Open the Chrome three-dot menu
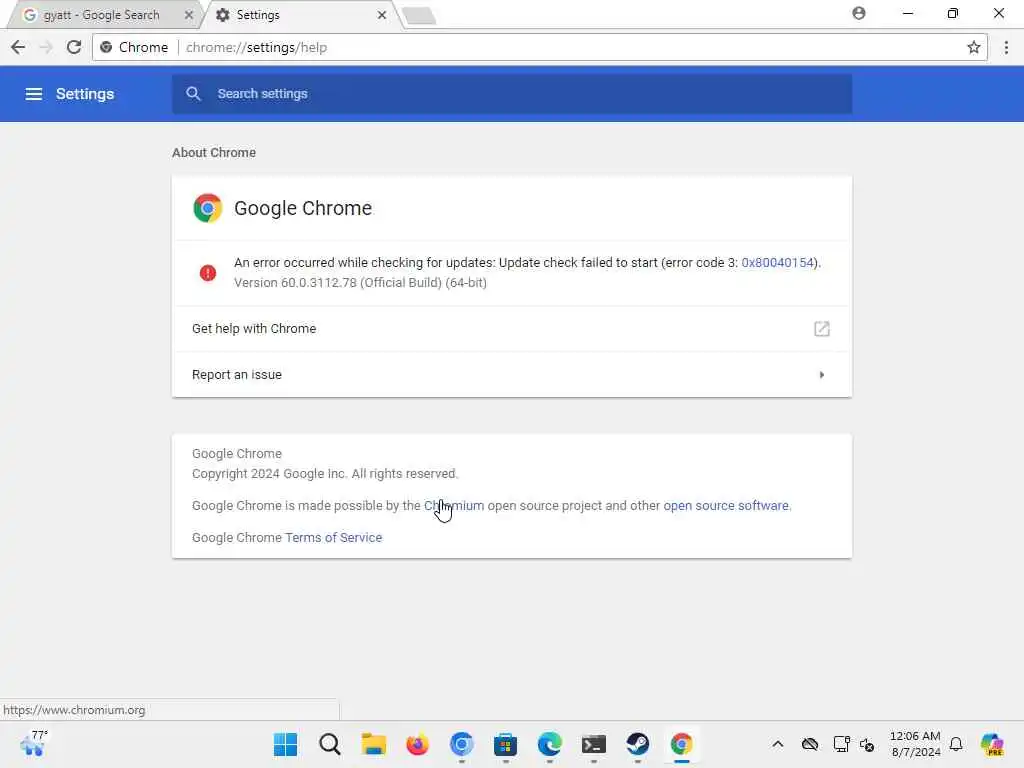The image size is (1024, 768). coord(1006,47)
